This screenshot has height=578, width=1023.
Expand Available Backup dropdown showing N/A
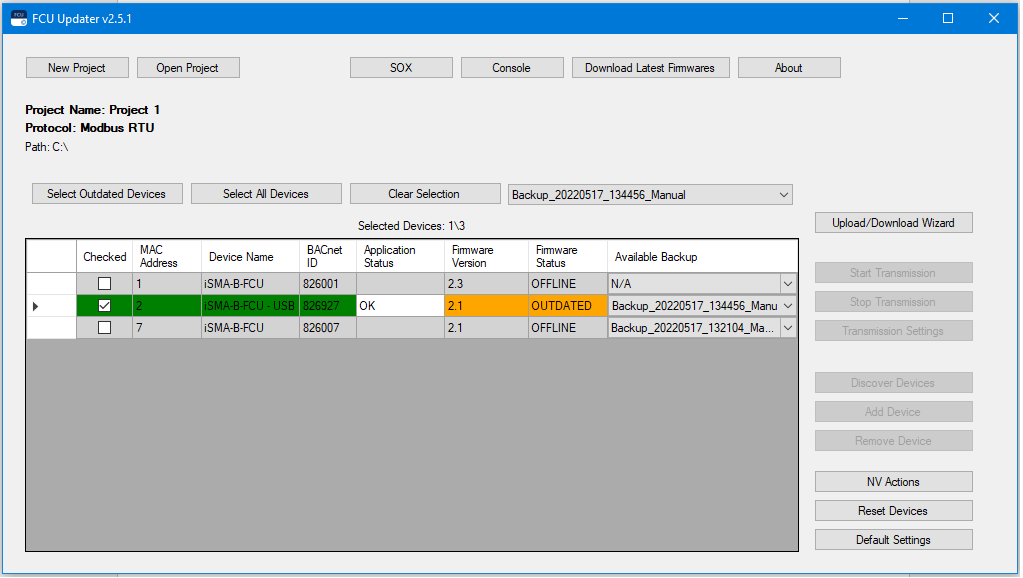click(788, 284)
